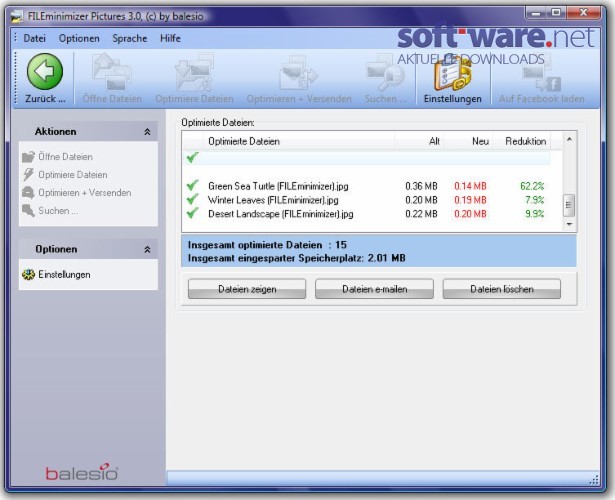
Task: Maximize the FILEminimizer window
Action: click(x=556, y=13)
